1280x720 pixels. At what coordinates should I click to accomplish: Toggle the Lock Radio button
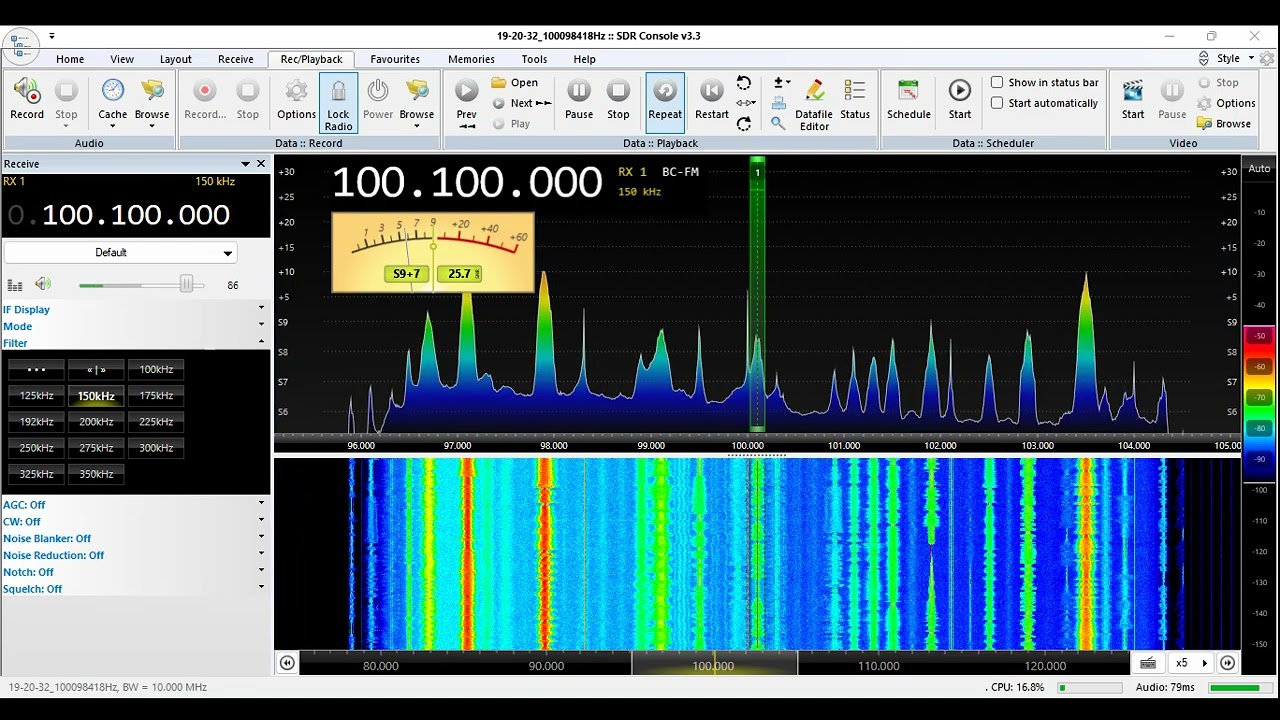pyautogui.click(x=338, y=104)
